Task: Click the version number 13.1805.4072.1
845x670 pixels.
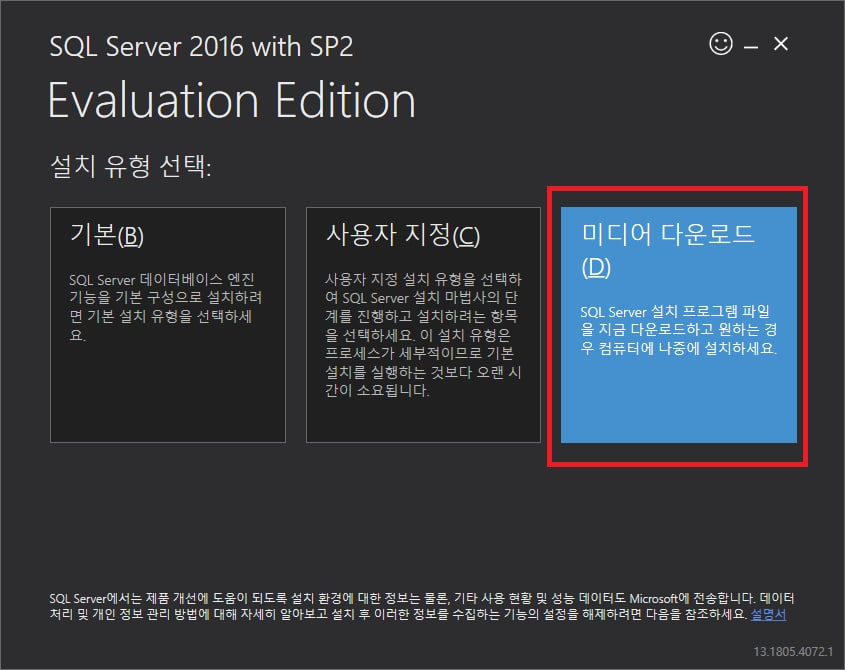Action: [x=793, y=652]
